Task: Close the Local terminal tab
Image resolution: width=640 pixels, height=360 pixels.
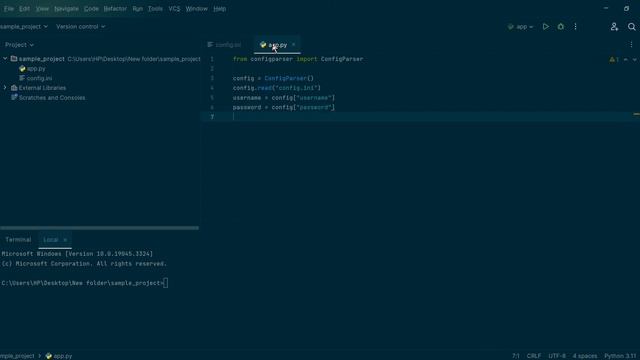Action: point(65,240)
